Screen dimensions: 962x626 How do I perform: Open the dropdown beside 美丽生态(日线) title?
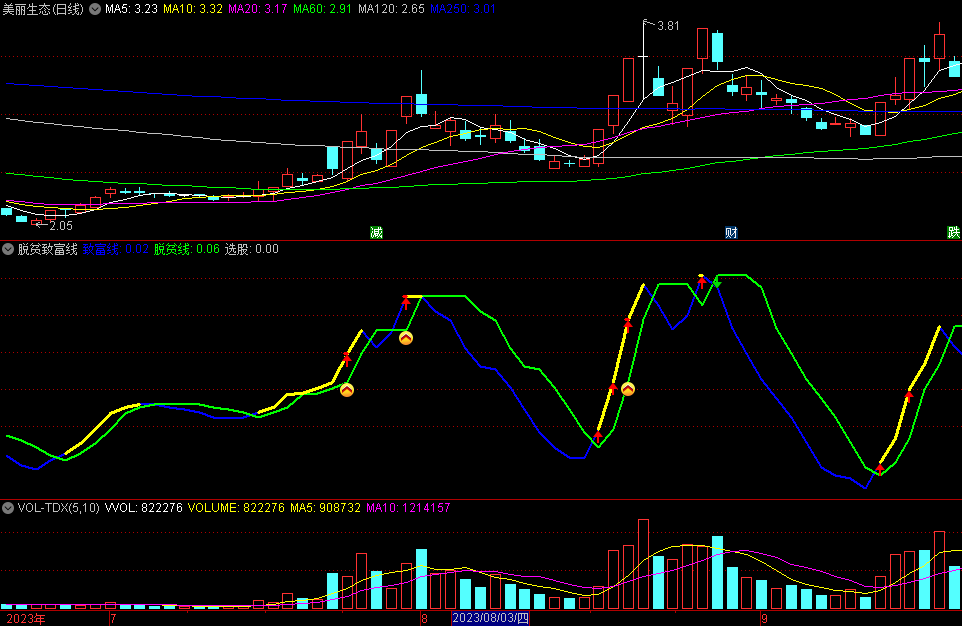click(x=95, y=9)
